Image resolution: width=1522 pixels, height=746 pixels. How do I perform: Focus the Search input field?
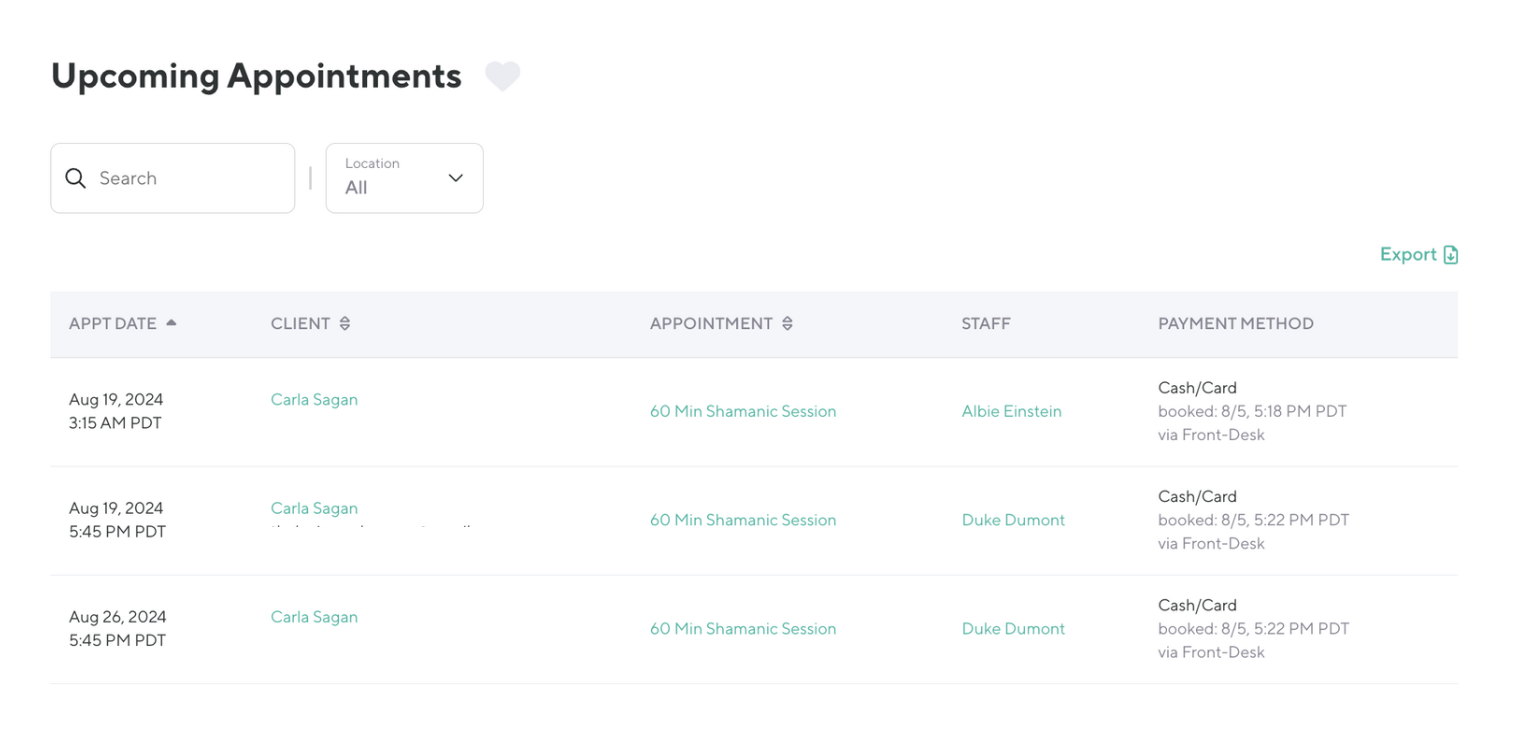pos(190,178)
